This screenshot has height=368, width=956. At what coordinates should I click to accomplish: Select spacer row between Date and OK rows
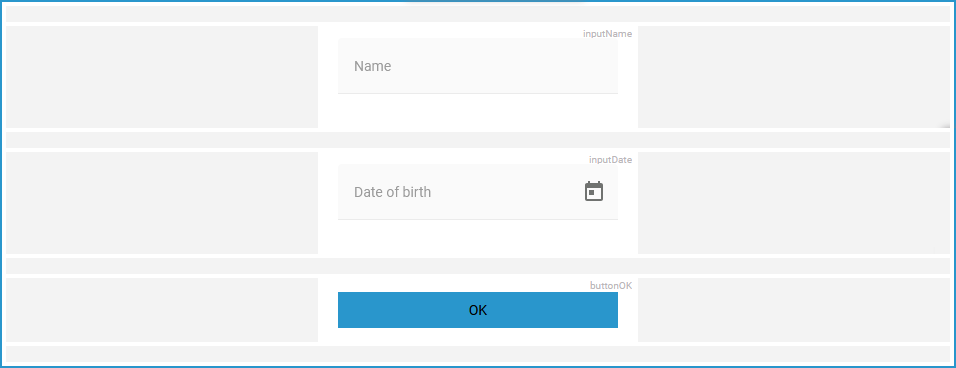478,266
